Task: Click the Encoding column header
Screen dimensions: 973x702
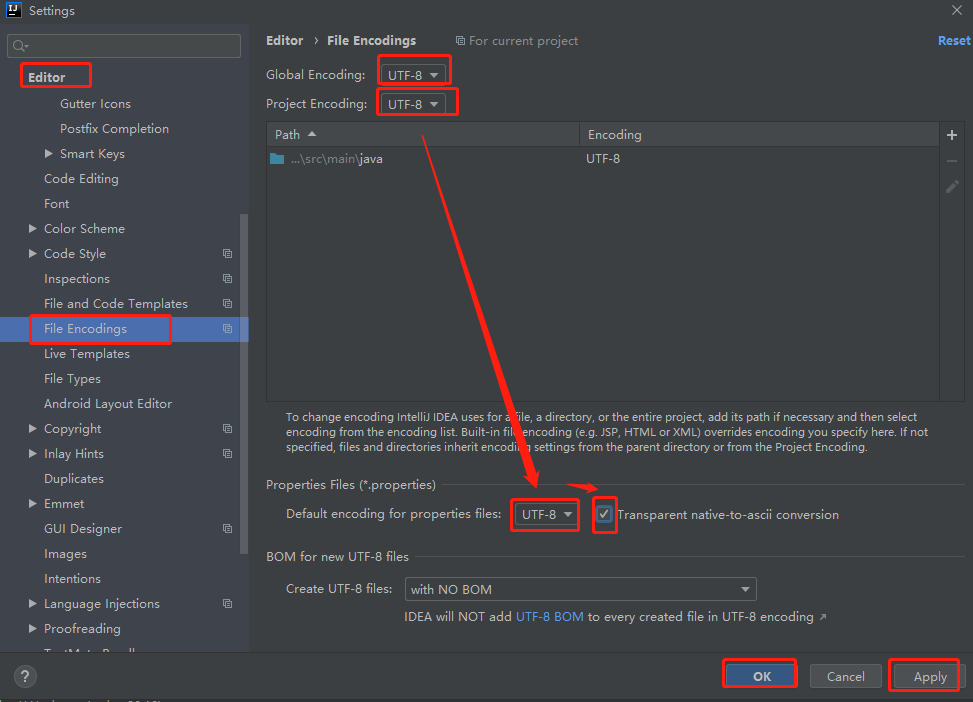Action: coord(759,134)
